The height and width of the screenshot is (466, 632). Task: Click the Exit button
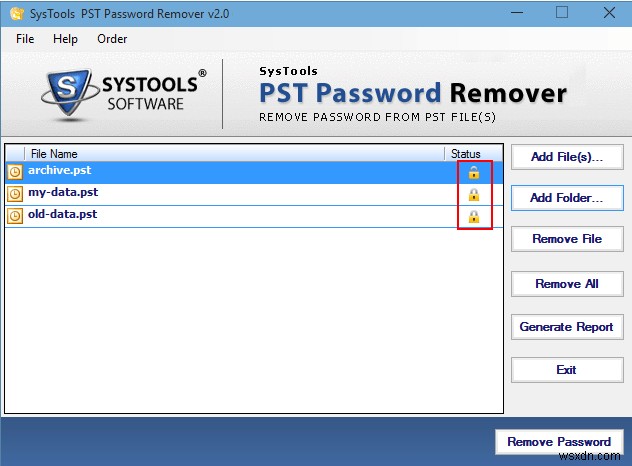tap(567, 370)
